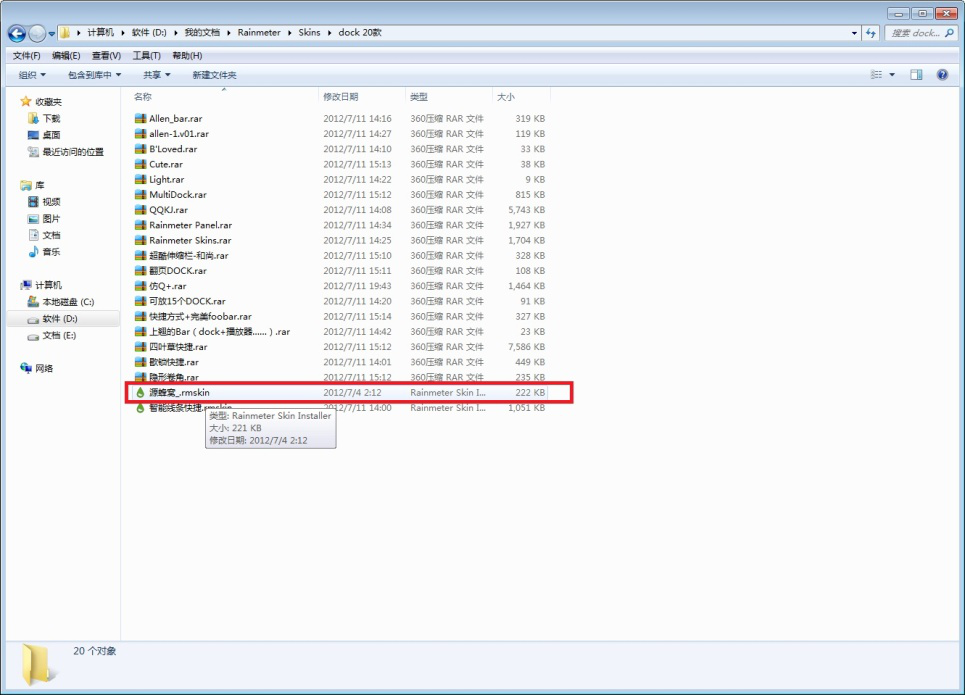Click the Rainmeter droplet icon of 源蜂窝_.rmskin
This screenshot has width=965, height=695.
[x=140, y=393]
